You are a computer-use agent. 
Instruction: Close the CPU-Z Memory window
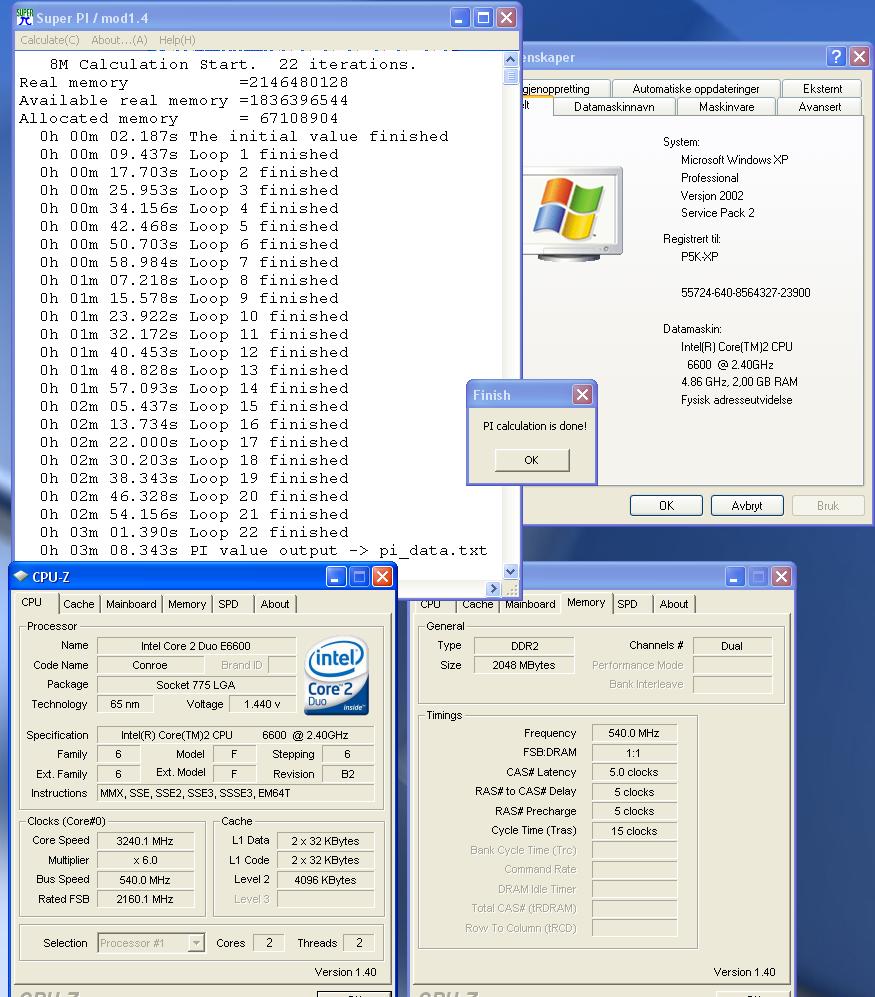pyautogui.click(x=781, y=577)
